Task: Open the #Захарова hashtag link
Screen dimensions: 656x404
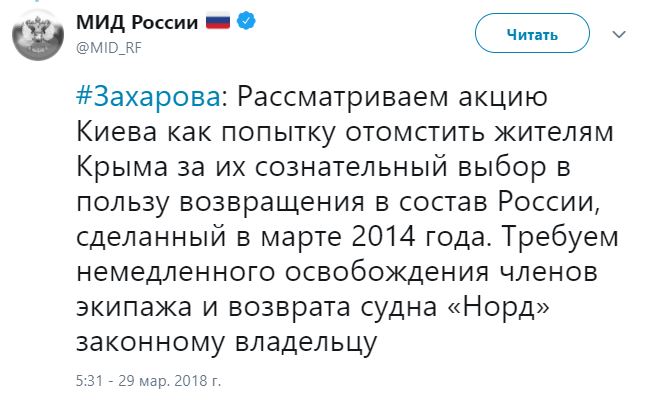Action: point(148,97)
